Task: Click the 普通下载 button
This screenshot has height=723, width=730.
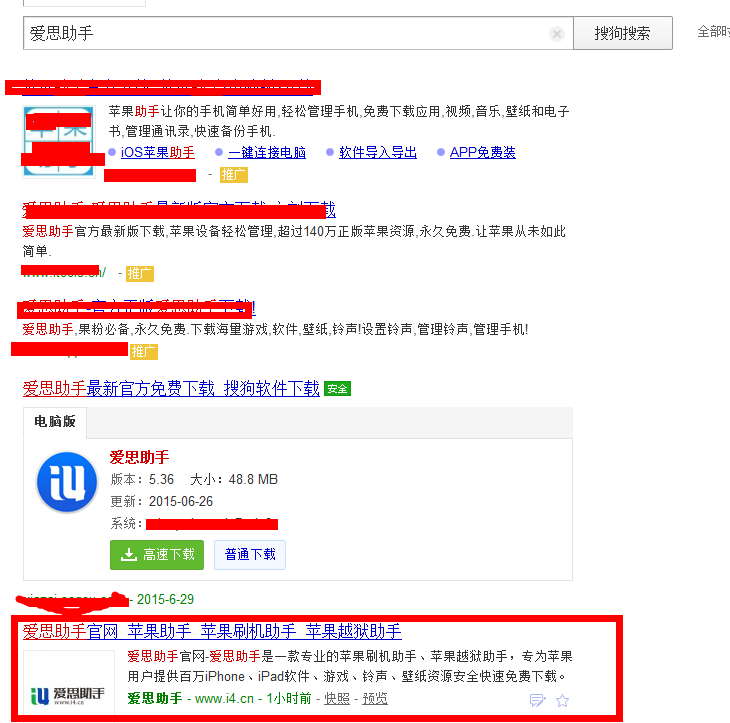Action: 250,555
